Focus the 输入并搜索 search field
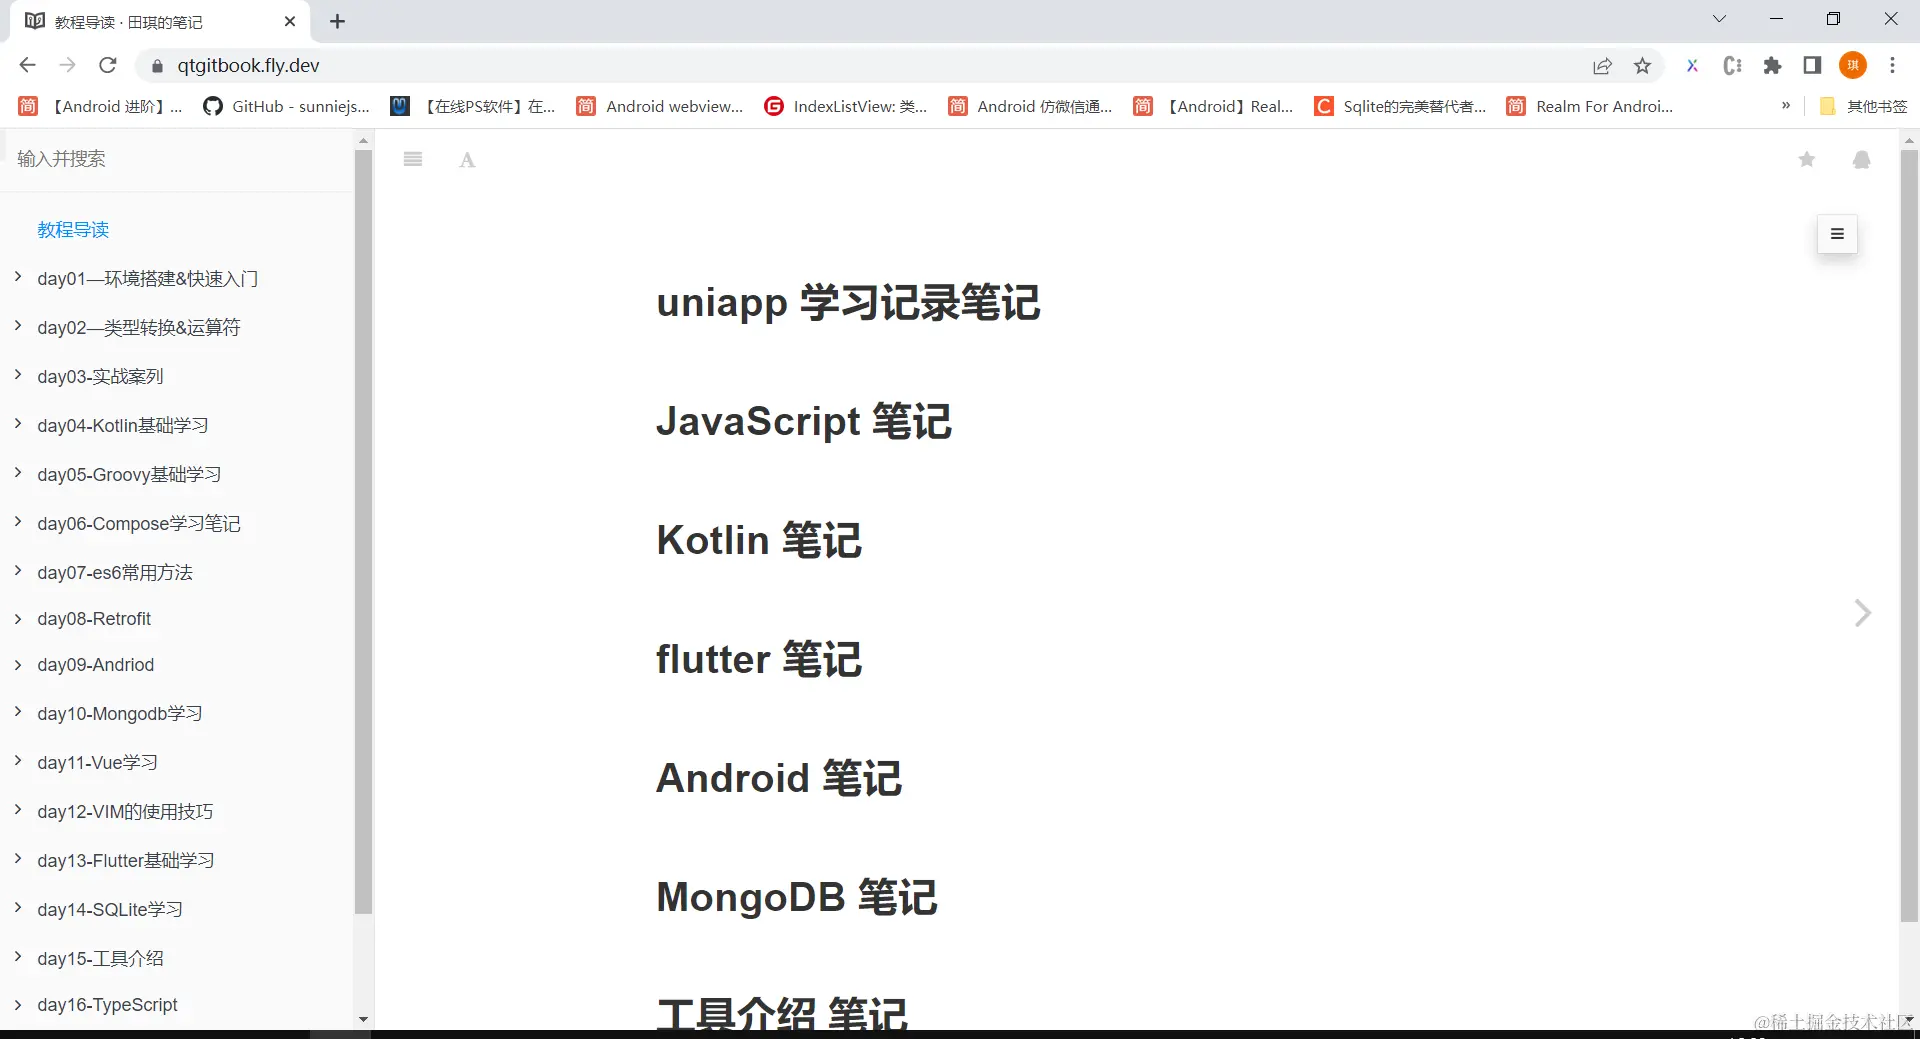The image size is (1920, 1039). coord(178,159)
